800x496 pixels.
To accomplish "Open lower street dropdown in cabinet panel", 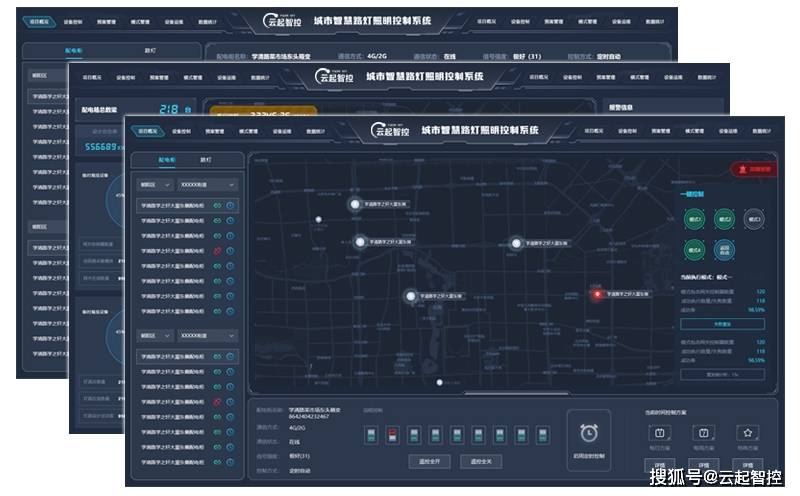I will coord(208,336).
